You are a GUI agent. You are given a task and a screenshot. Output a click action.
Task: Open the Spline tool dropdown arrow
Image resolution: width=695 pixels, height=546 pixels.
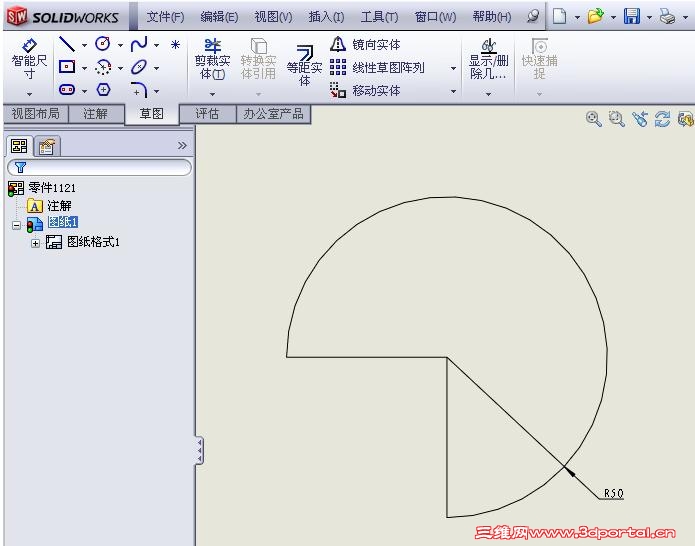click(156, 45)
